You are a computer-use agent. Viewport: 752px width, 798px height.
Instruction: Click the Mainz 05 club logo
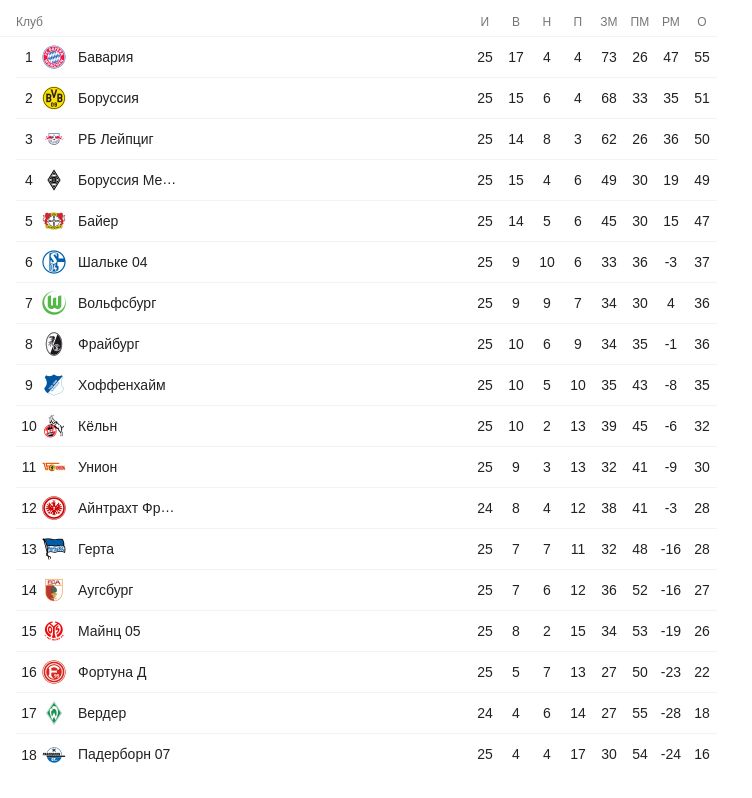54,631
